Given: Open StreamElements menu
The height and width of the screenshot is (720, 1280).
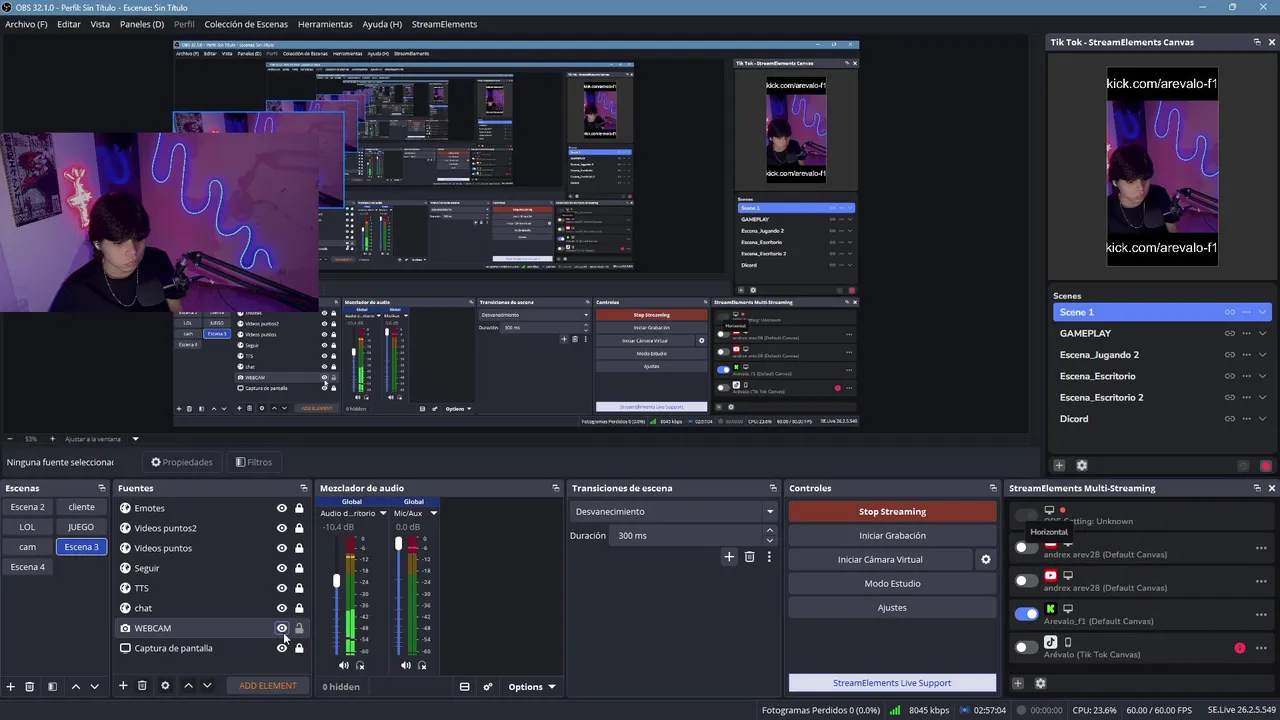Looking at the screenshot, I should tap(444, 24).
